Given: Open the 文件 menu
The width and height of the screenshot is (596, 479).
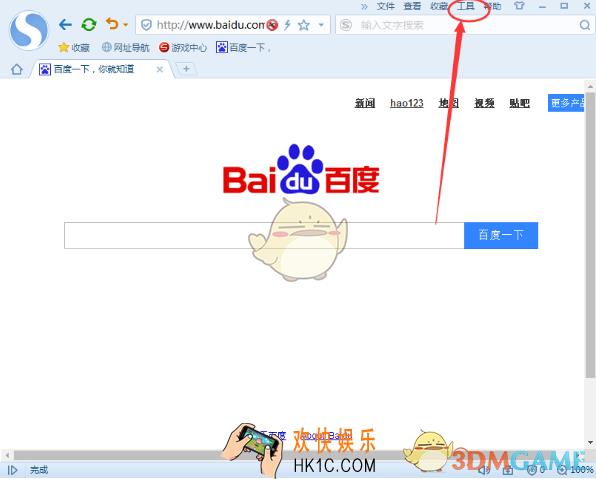Looking at the screenshot, I should (385, 6).
